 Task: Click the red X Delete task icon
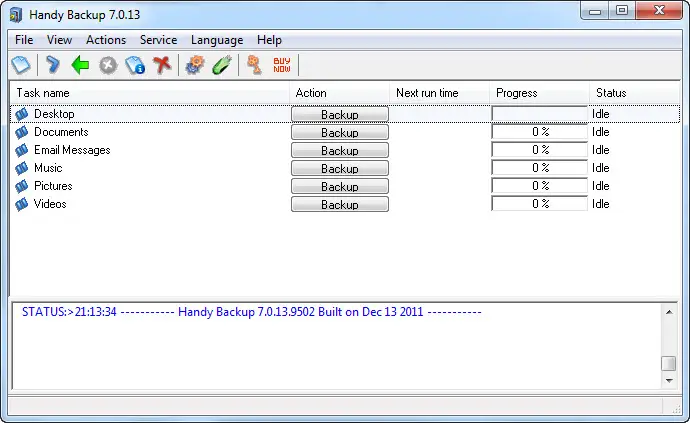click(x=162, y=65)
